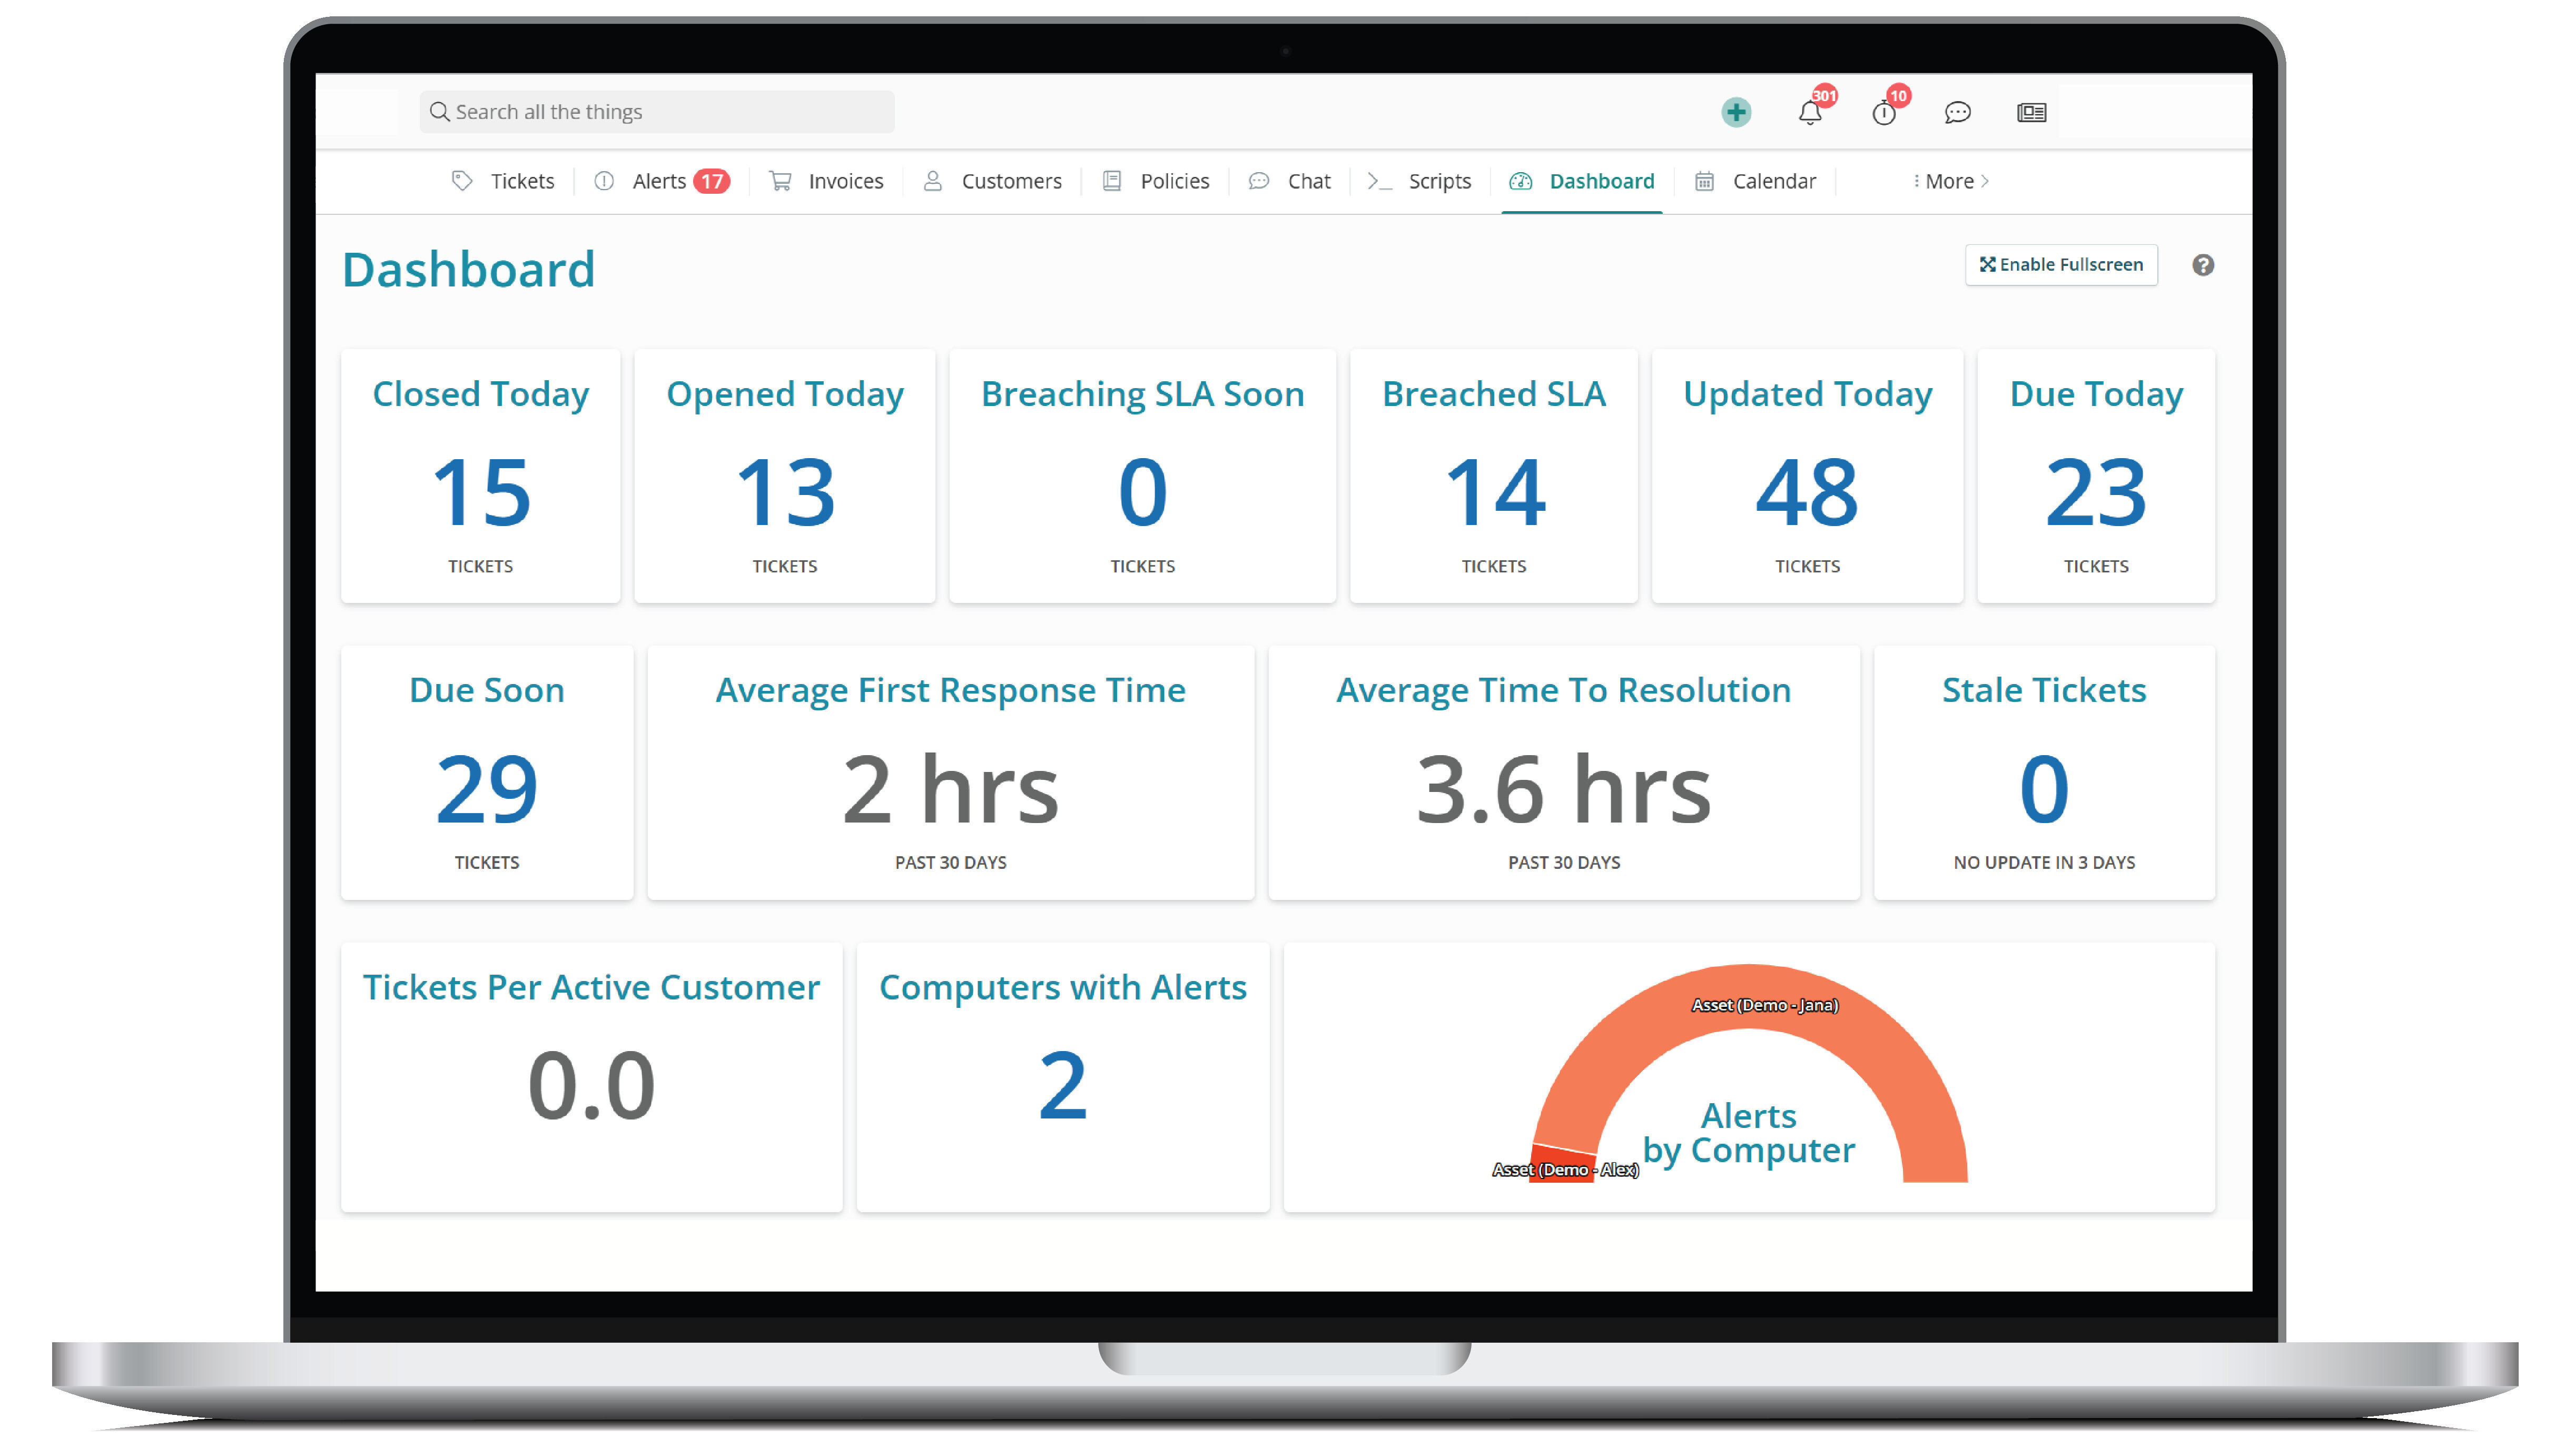The height and width of the screenshot is (1456, 2555).
Task: Click the Stale Tickets value 0
Action: click(x=2044, y=789)
